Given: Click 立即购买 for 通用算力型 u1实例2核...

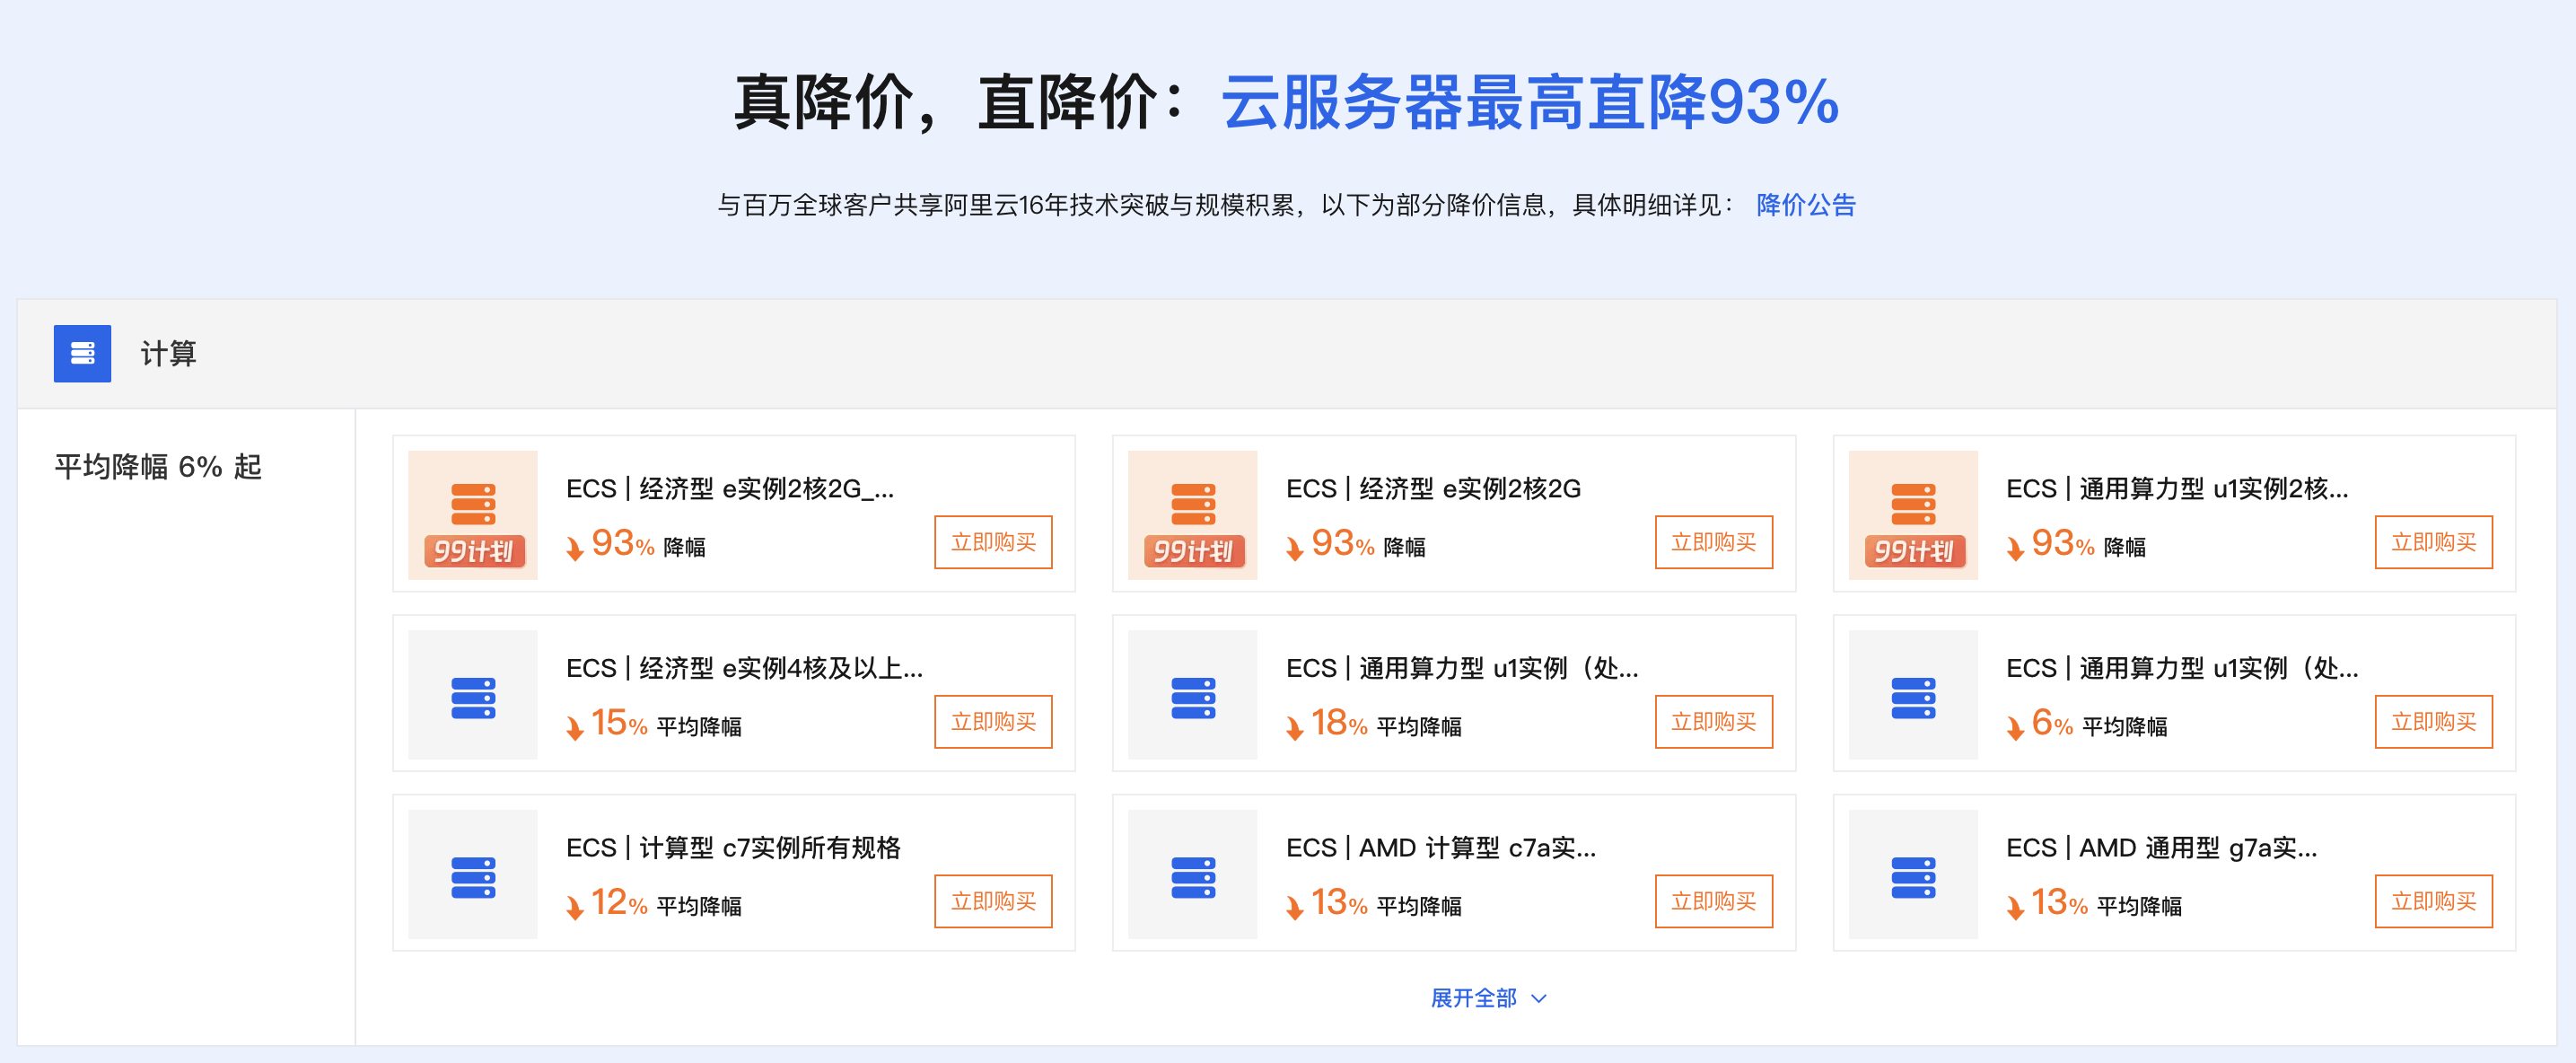Looking at the screenshot, I should pyautogui.click(x=2433, y=542).
